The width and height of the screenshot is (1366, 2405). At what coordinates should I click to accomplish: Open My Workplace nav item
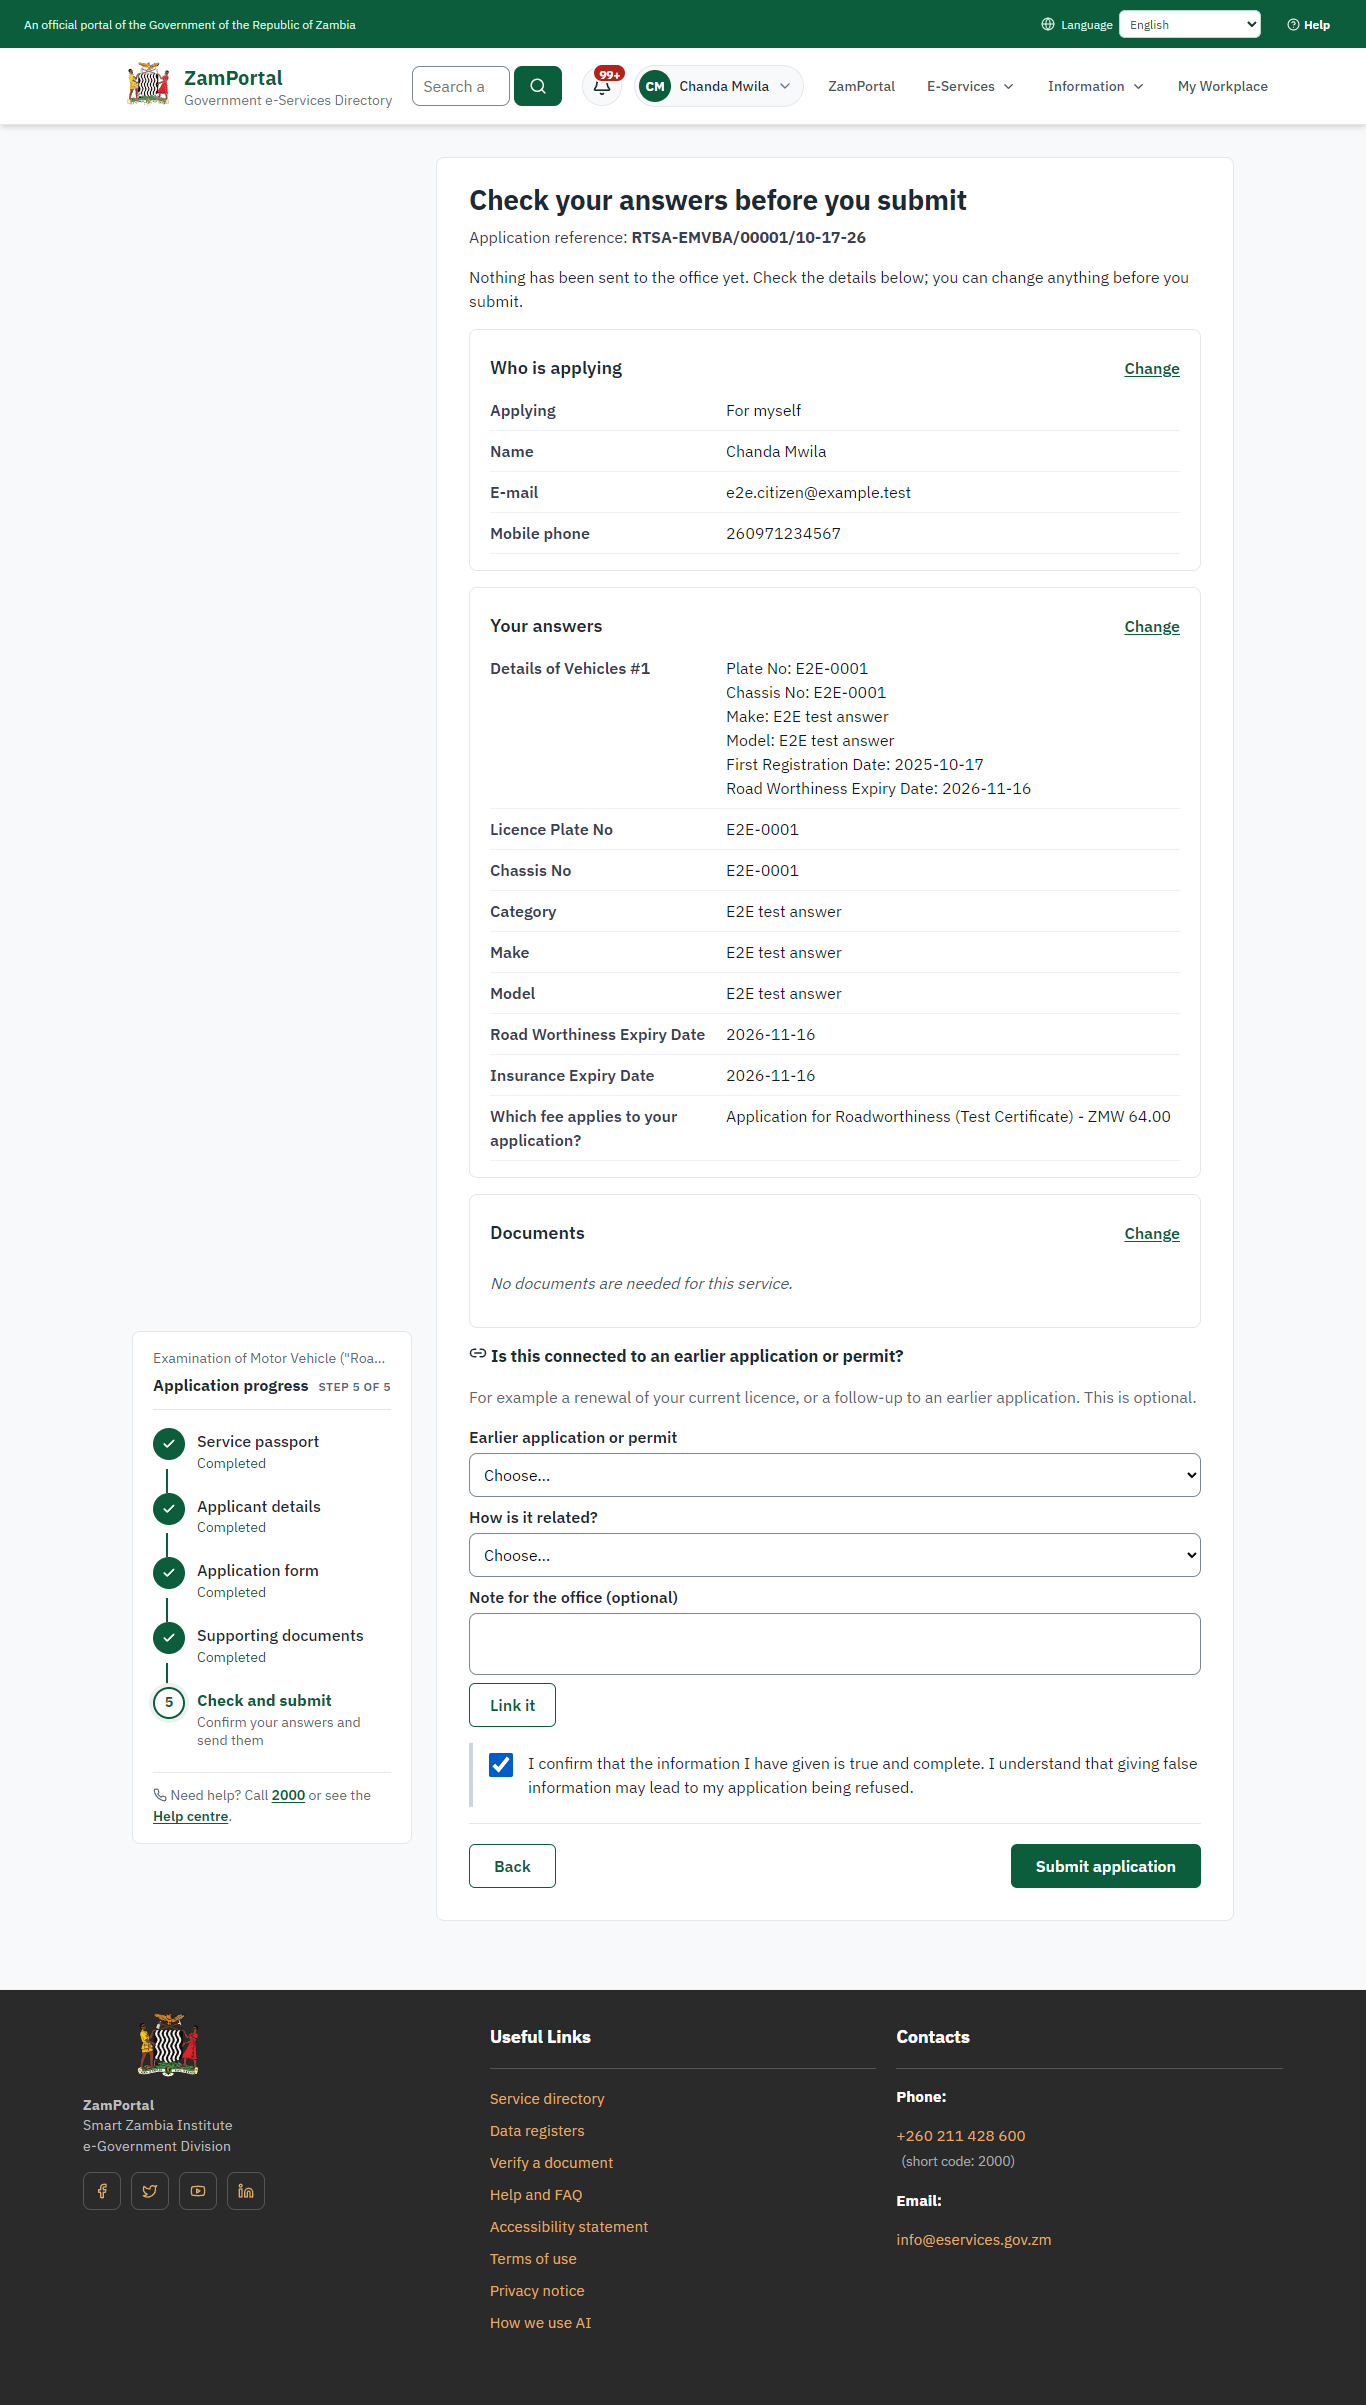tap(1223, 86)
